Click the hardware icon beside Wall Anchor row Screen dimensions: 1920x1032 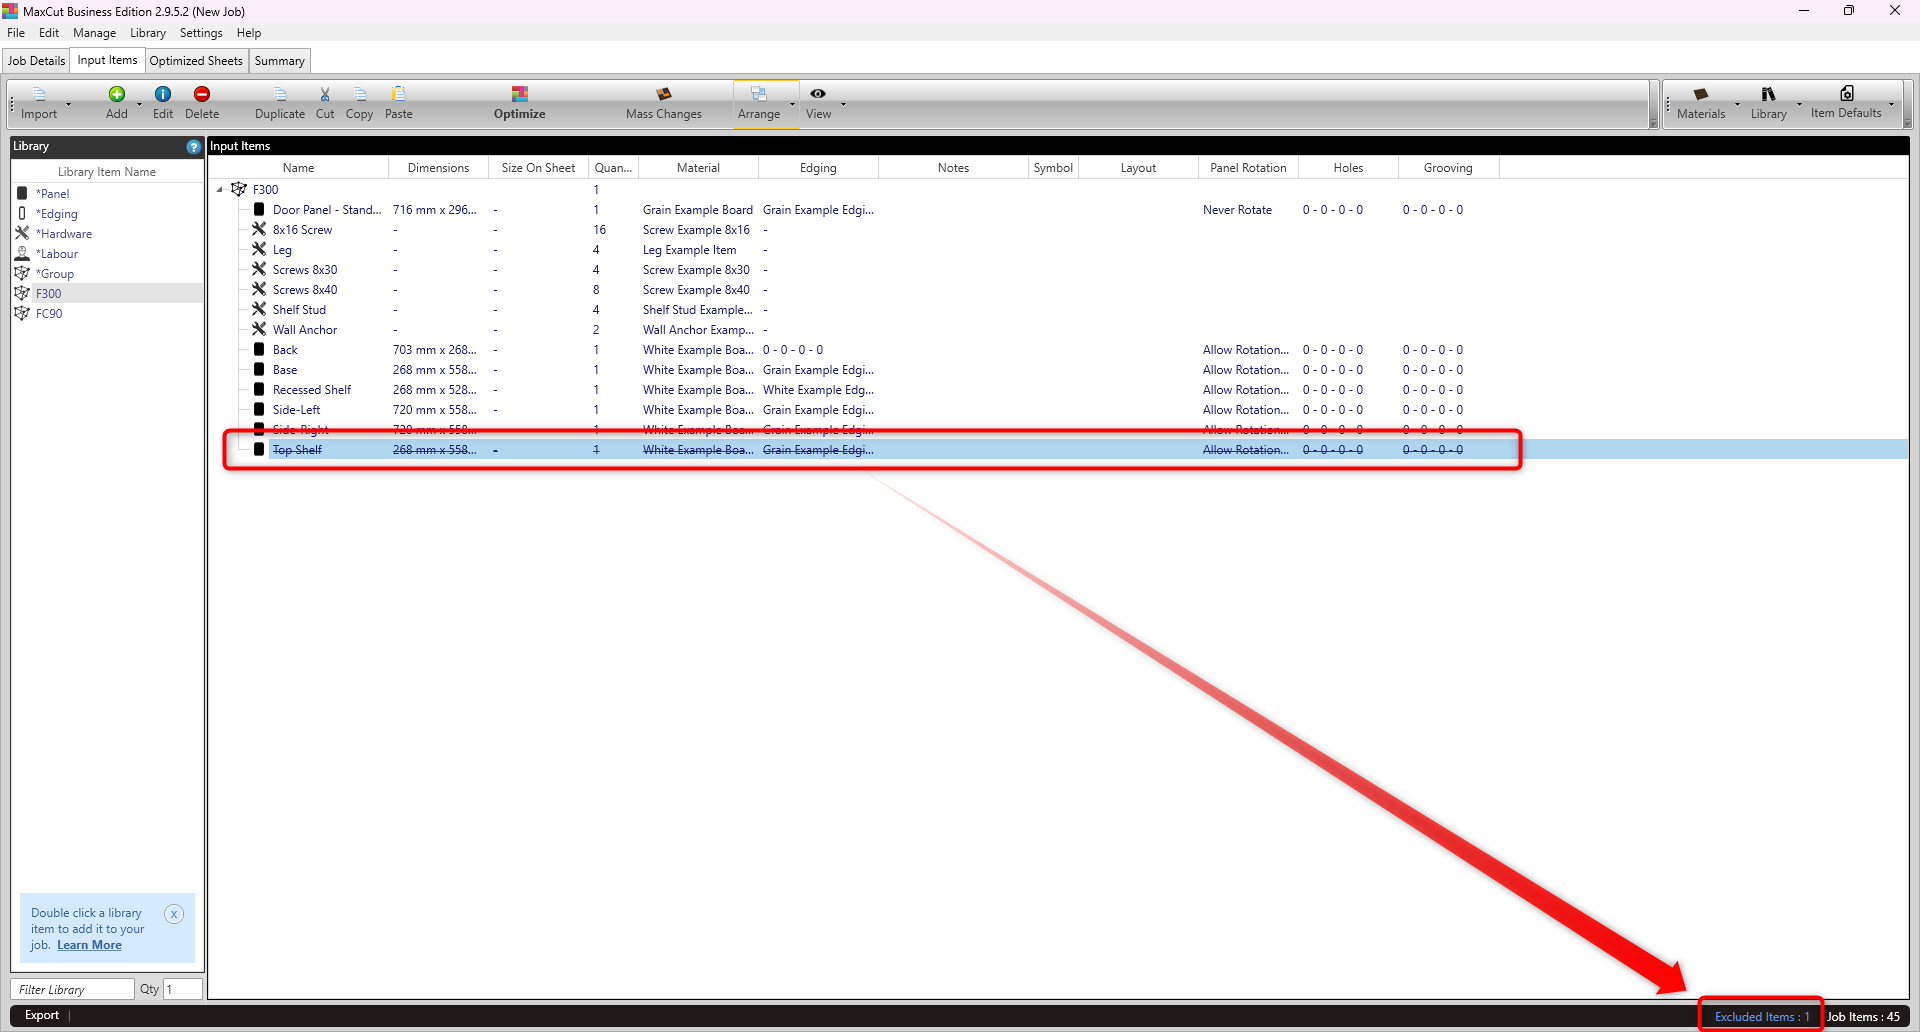pos(259,329)
